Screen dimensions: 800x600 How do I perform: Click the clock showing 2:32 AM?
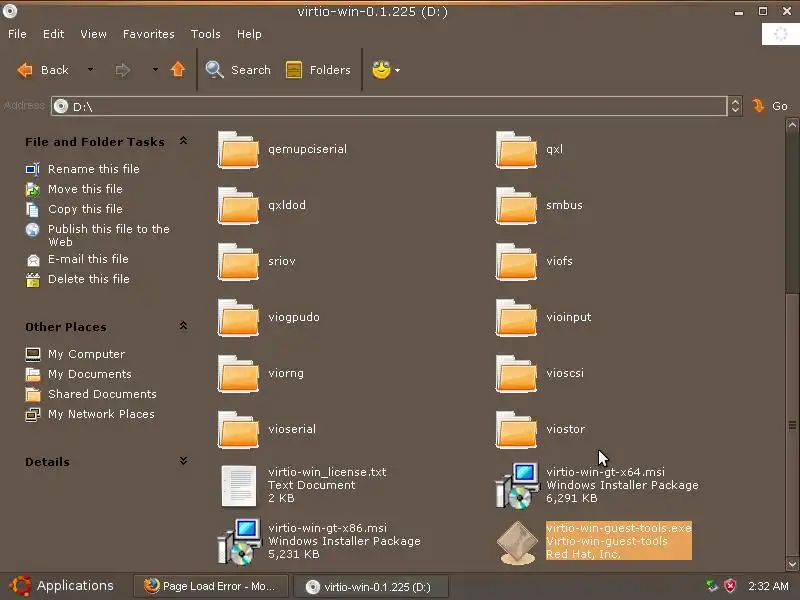(768, 586)
